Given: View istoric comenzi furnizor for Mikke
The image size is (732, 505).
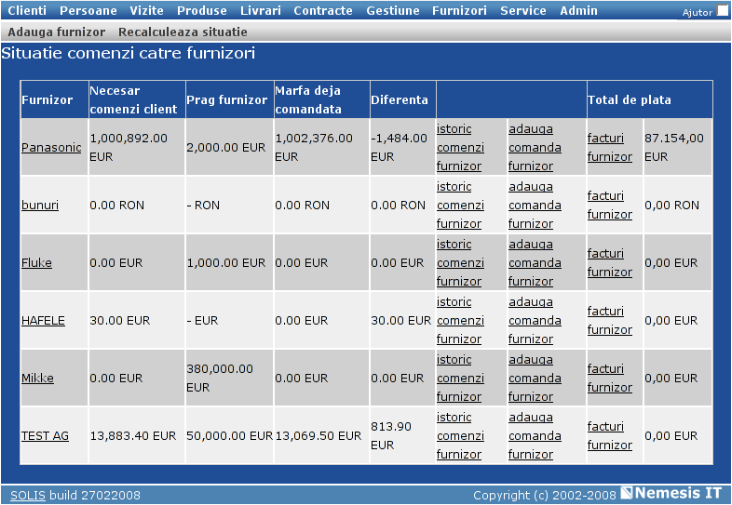Looking at the screenshot, I should click(x=460, y=378).
